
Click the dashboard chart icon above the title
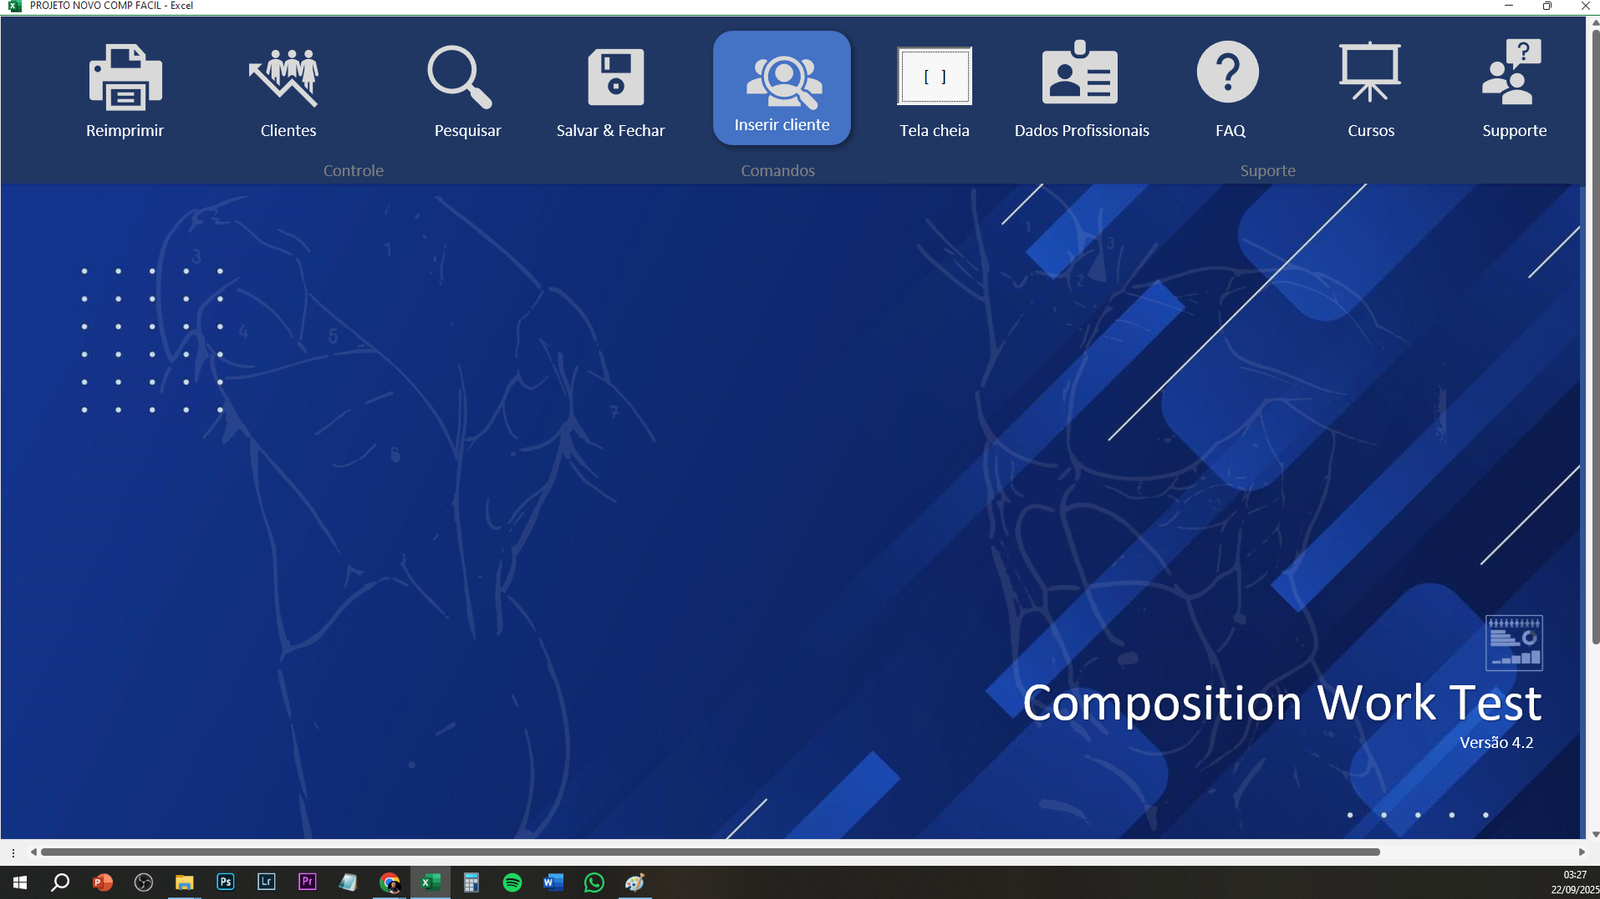tap(1514, 643)
